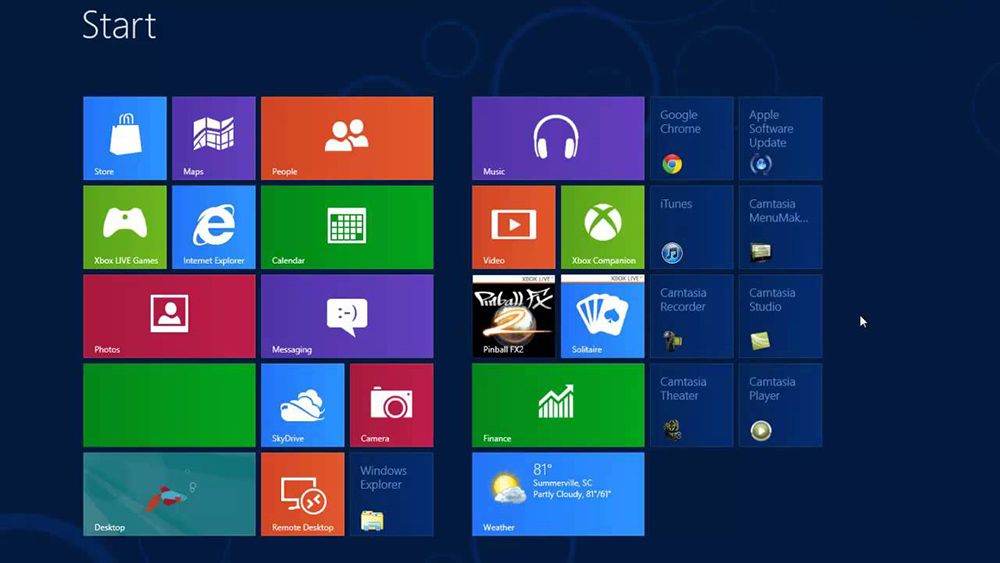The image size is (1000, 563).
Task: Open Camtasia Player tile
Action: [781, 406]
